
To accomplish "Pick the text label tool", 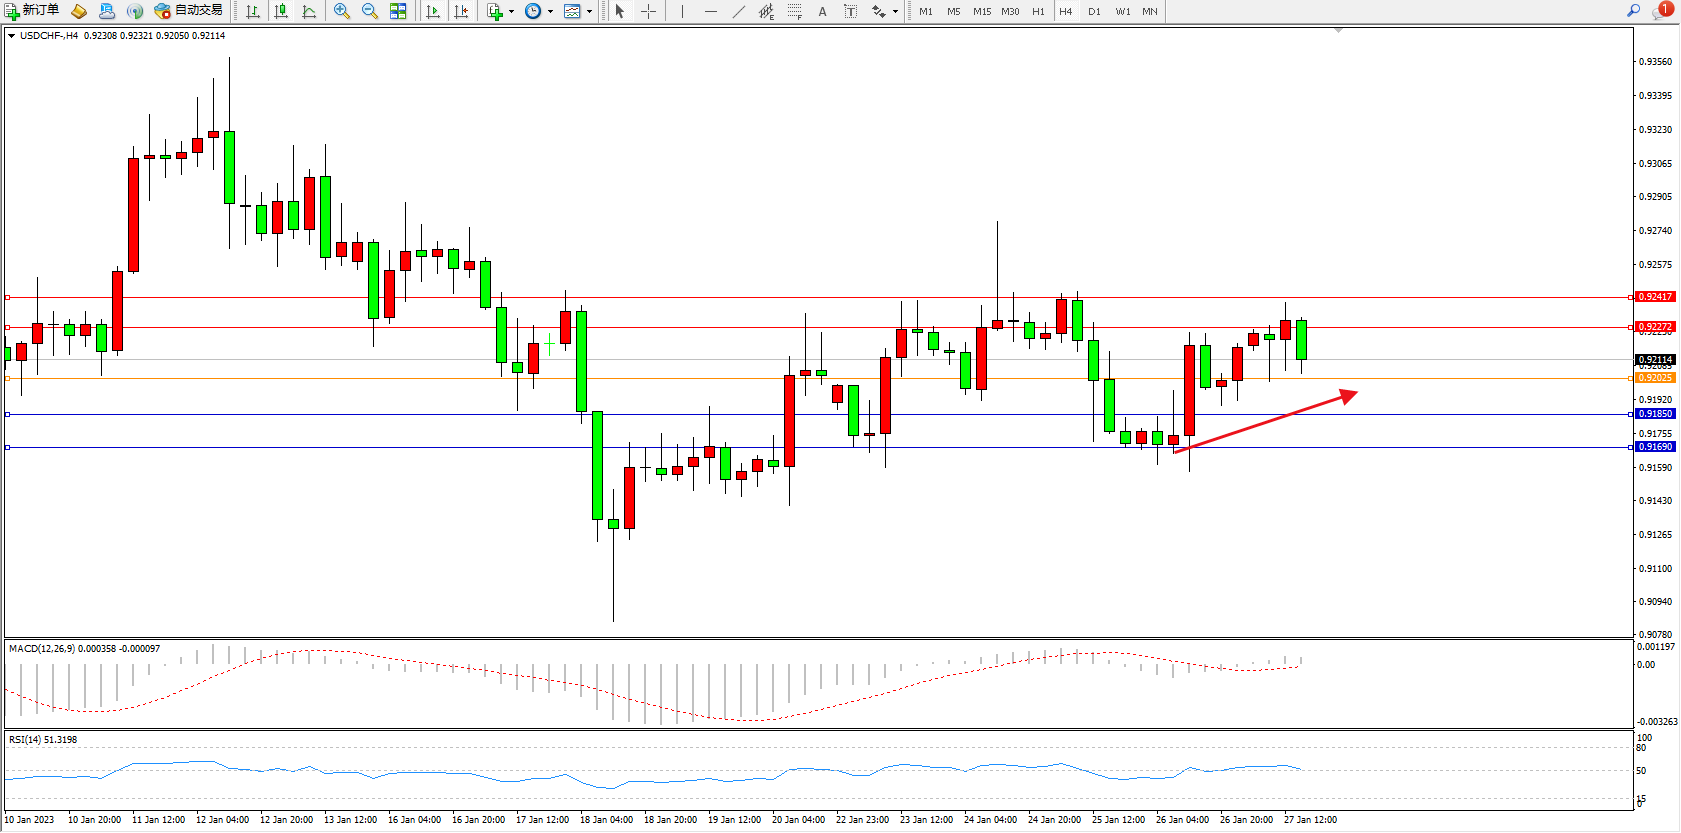I will [x=822, y=11].
